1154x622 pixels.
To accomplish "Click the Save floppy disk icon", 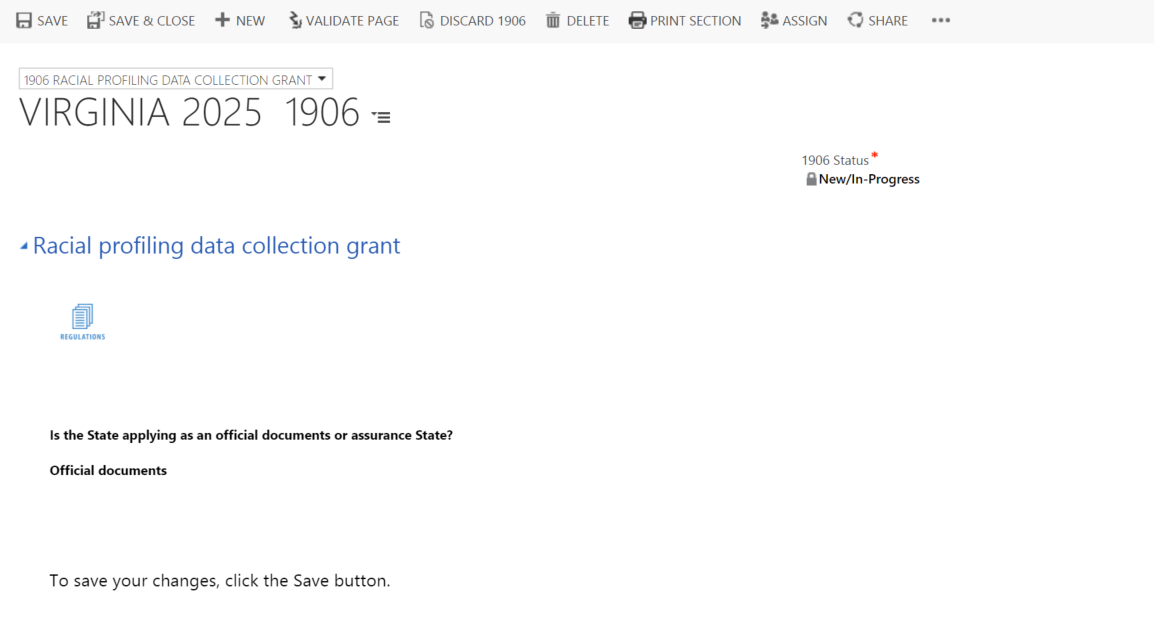I will (24, 20).
